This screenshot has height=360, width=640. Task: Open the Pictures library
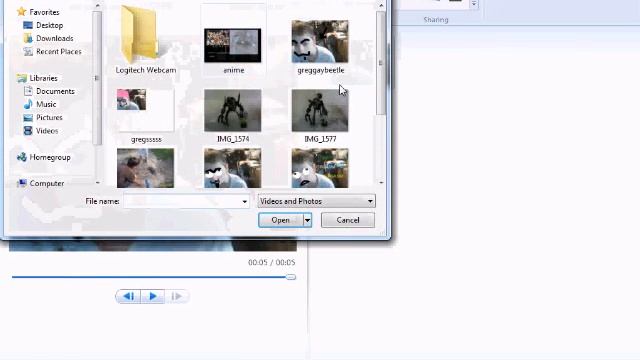49,117
